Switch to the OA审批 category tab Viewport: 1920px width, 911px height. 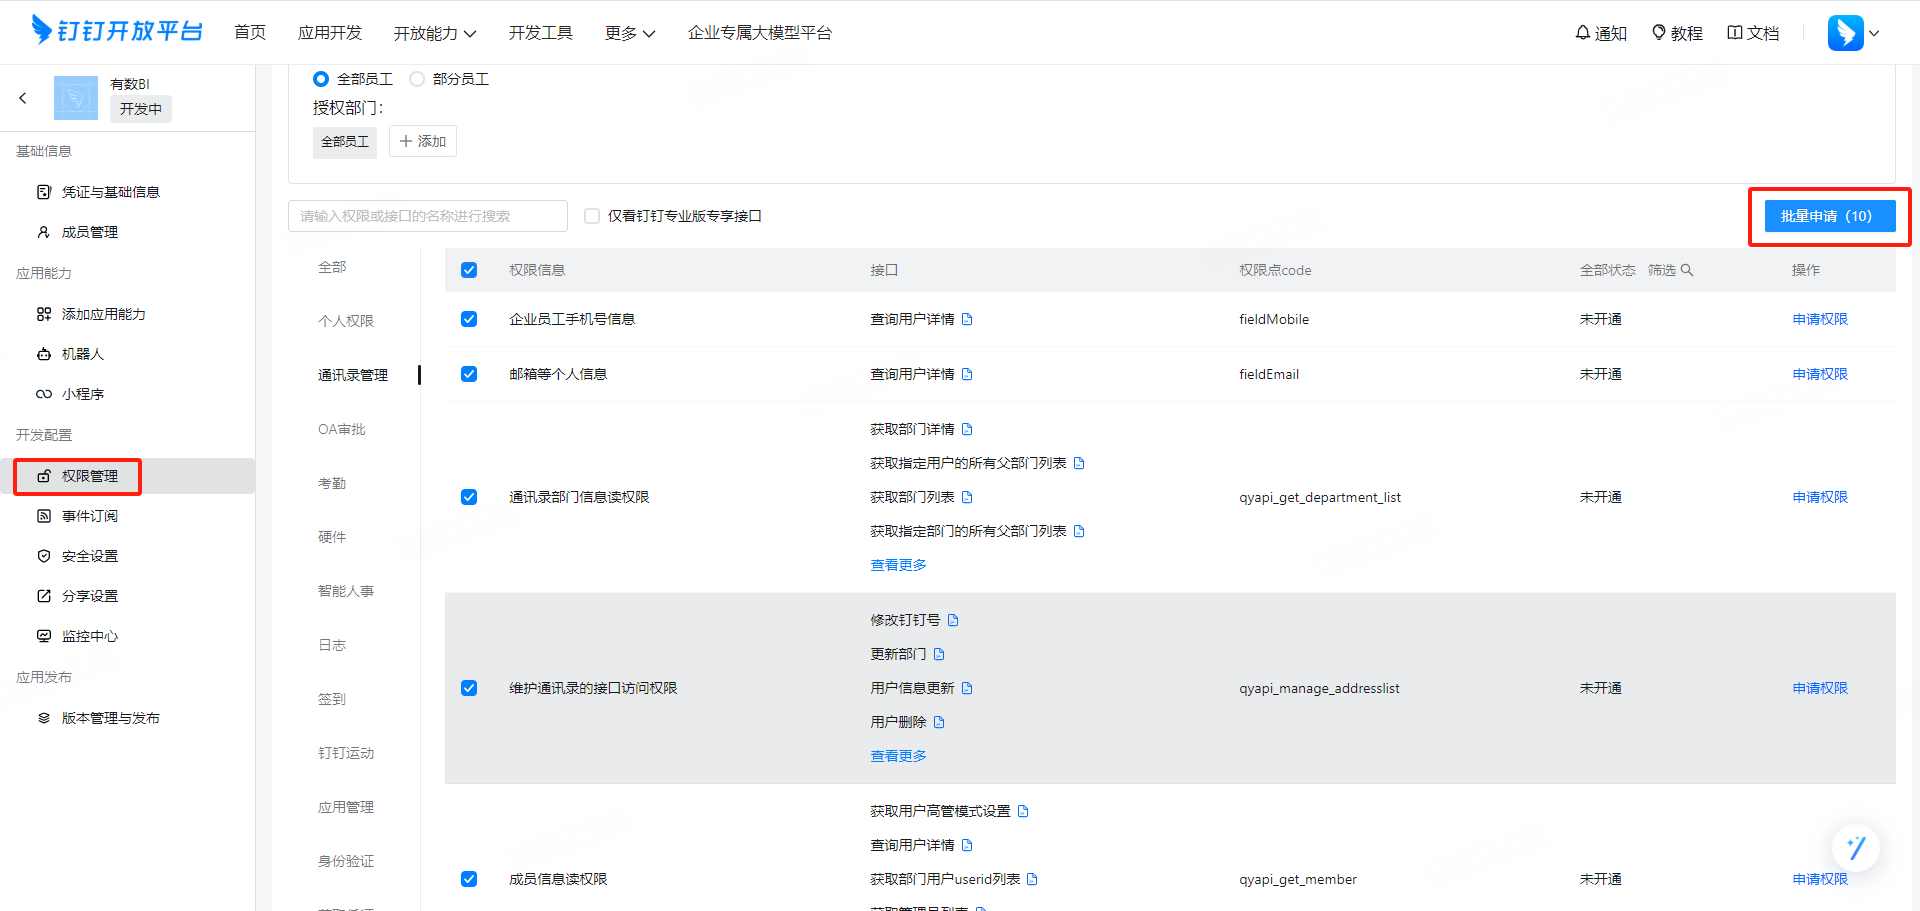342,429
